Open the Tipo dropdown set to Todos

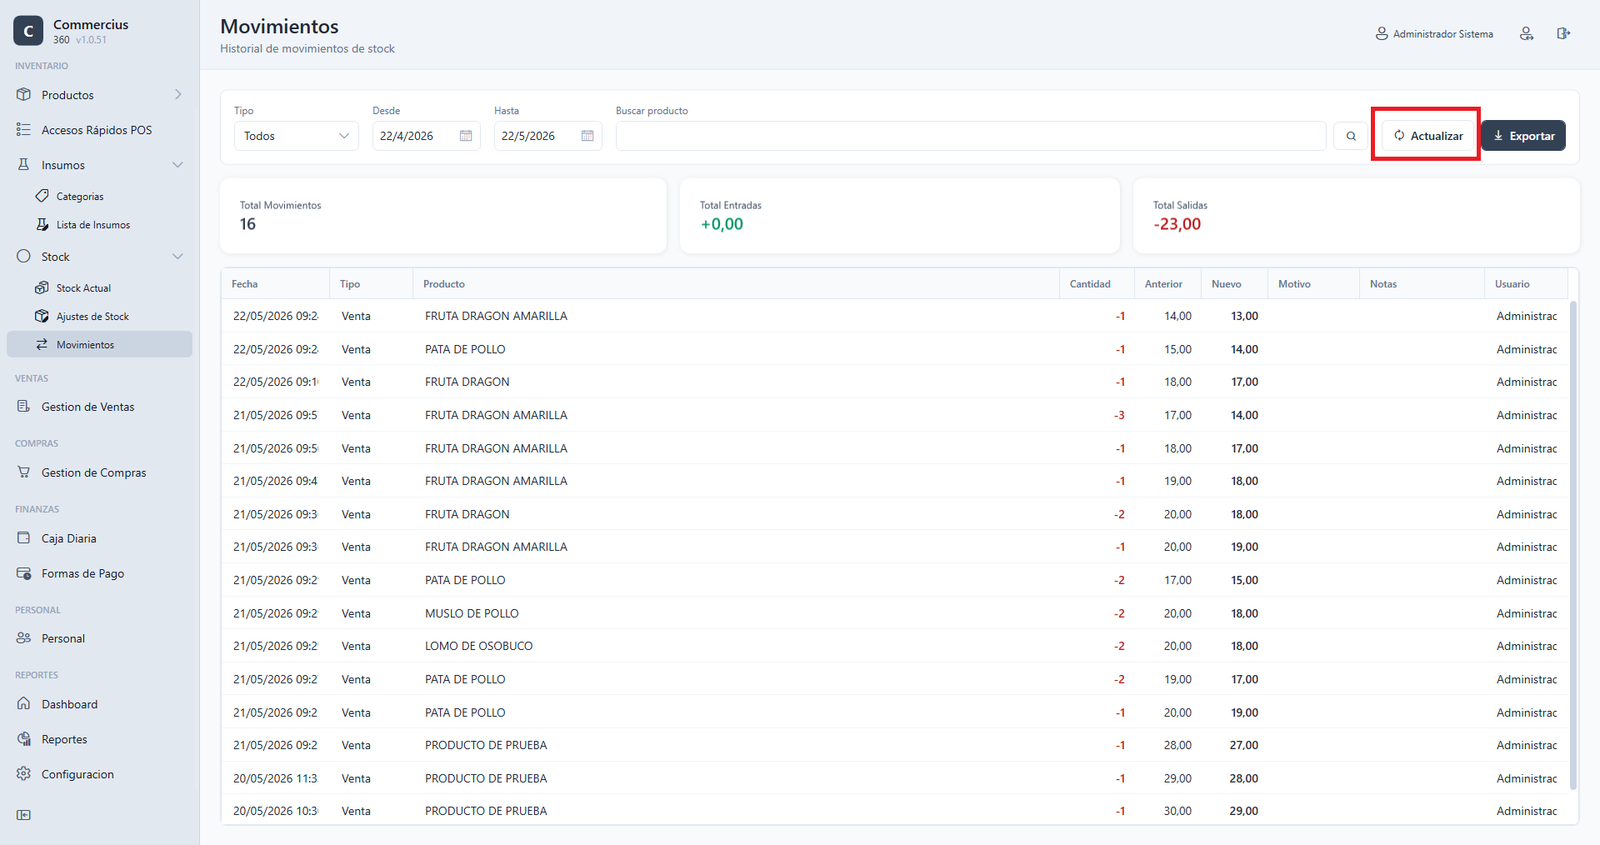(x=296, y=136)
